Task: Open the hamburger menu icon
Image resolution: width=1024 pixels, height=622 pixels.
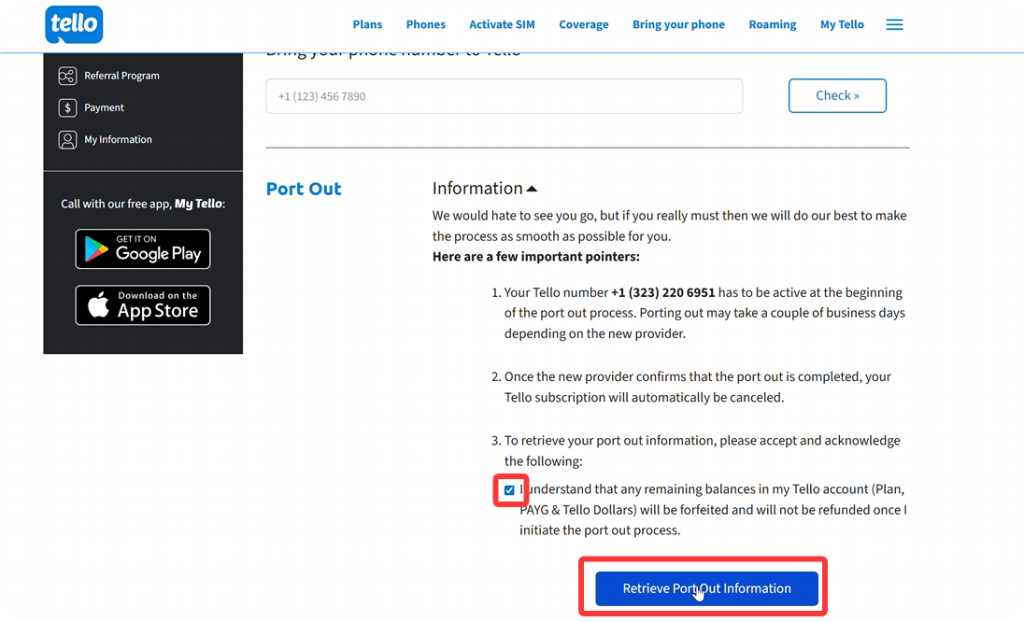Action: 894,25
